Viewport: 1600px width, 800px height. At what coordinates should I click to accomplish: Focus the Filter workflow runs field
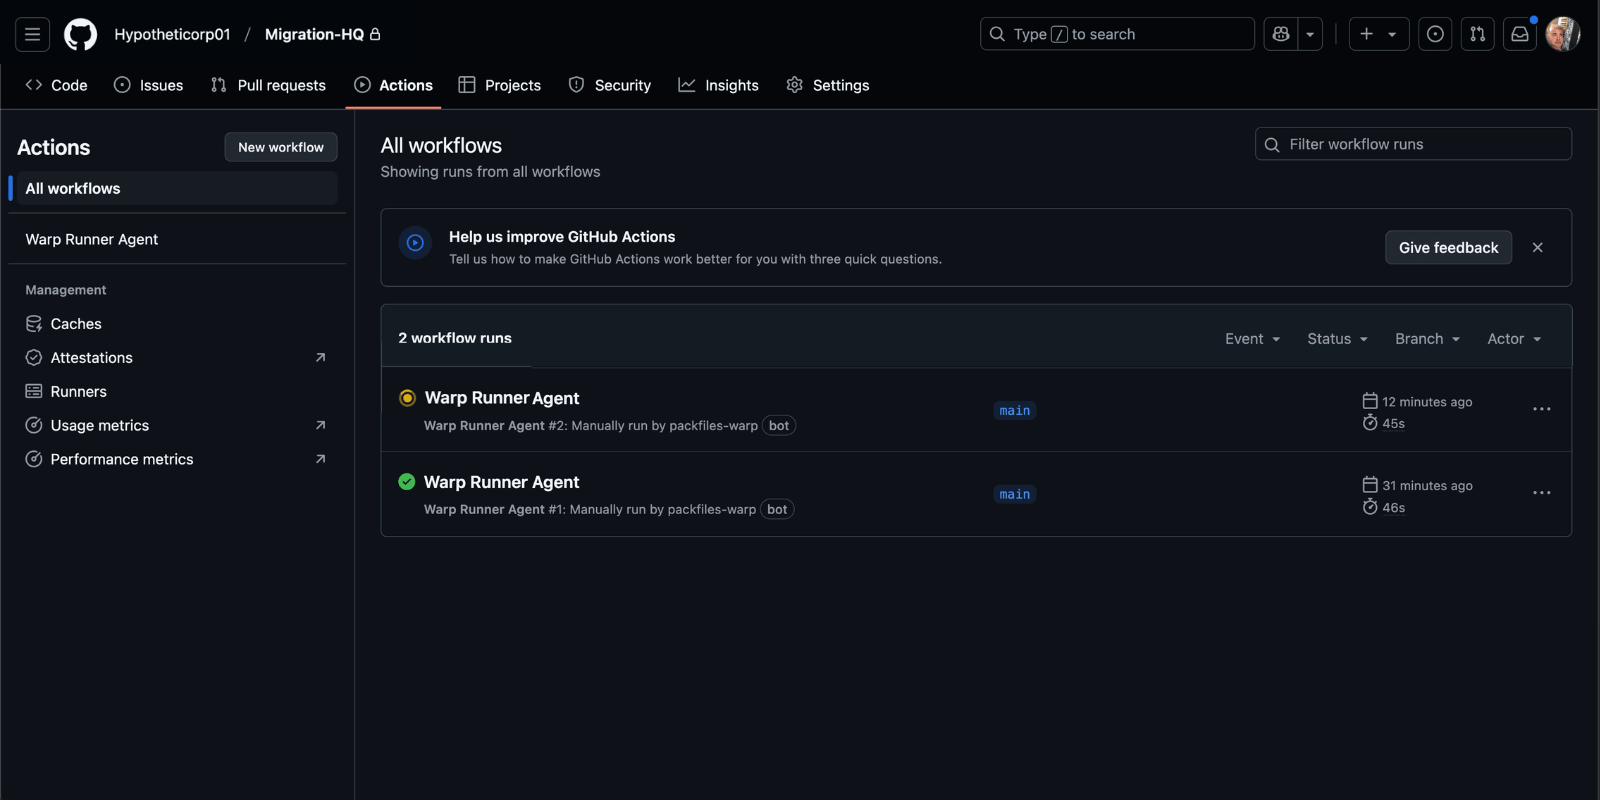click(1413, 144)
